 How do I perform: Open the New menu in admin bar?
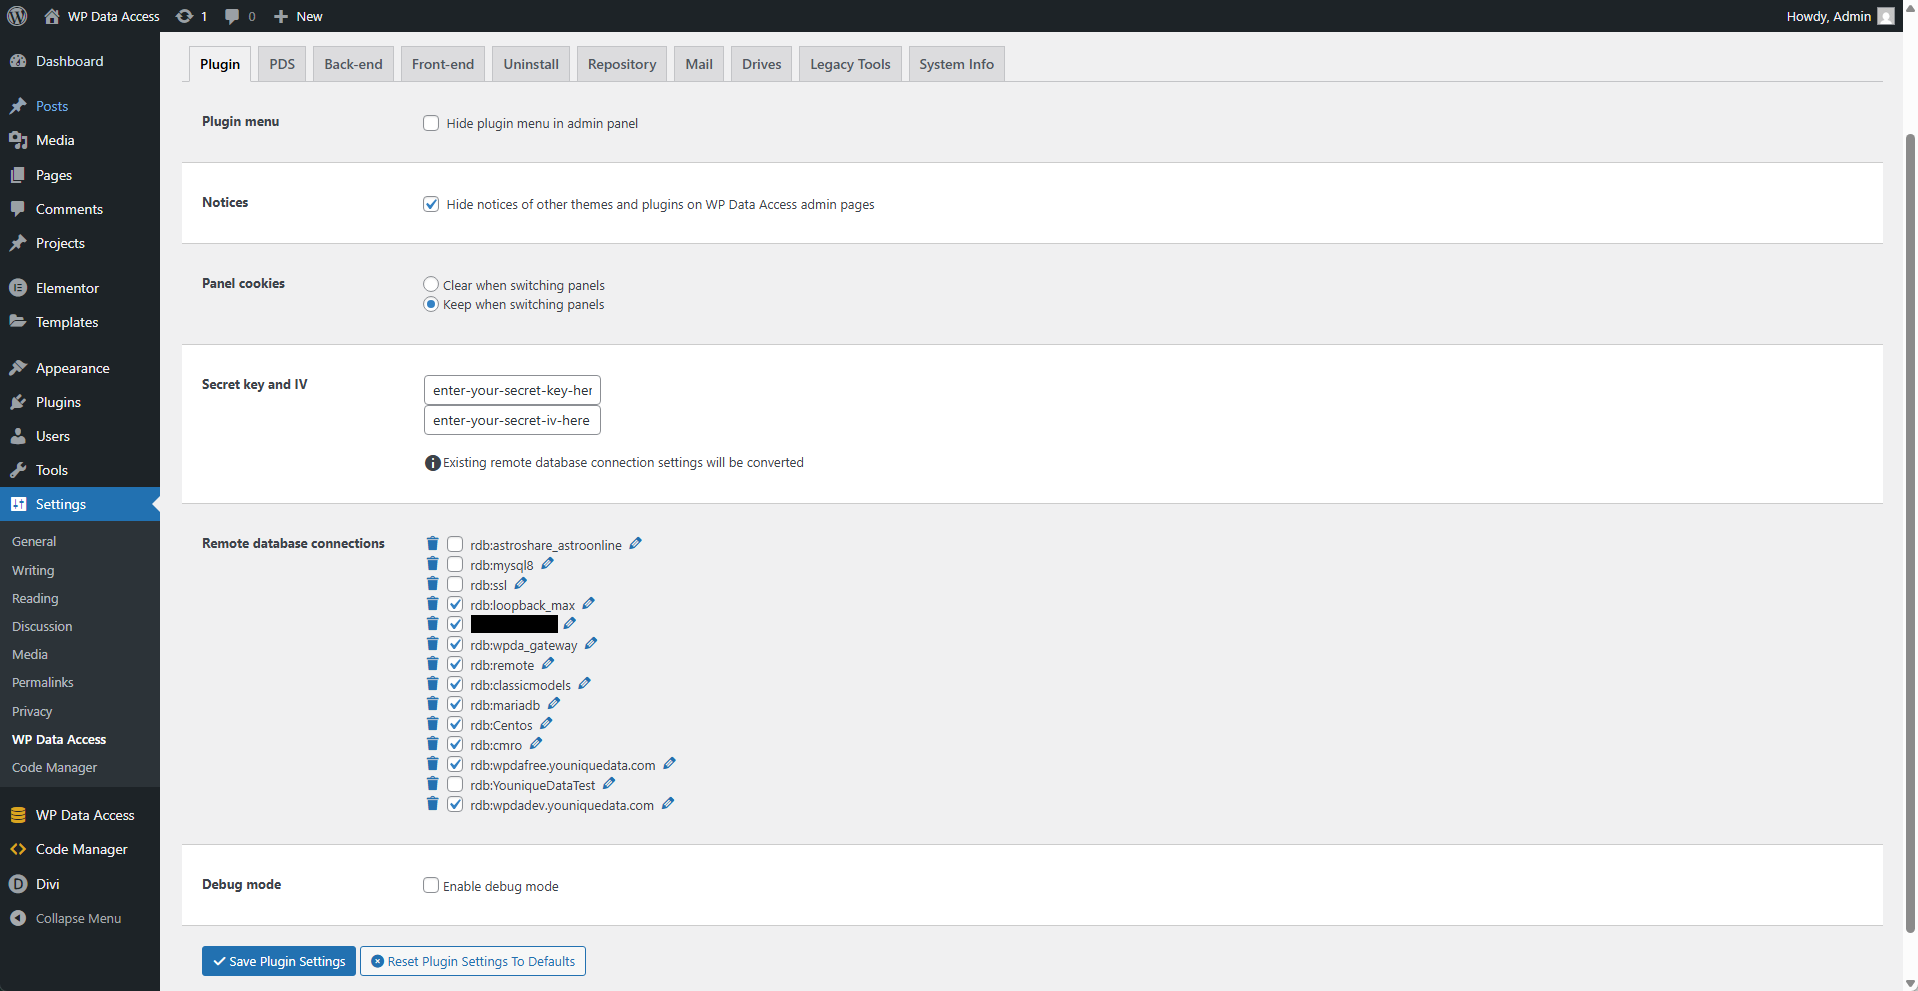coord(297,15)
